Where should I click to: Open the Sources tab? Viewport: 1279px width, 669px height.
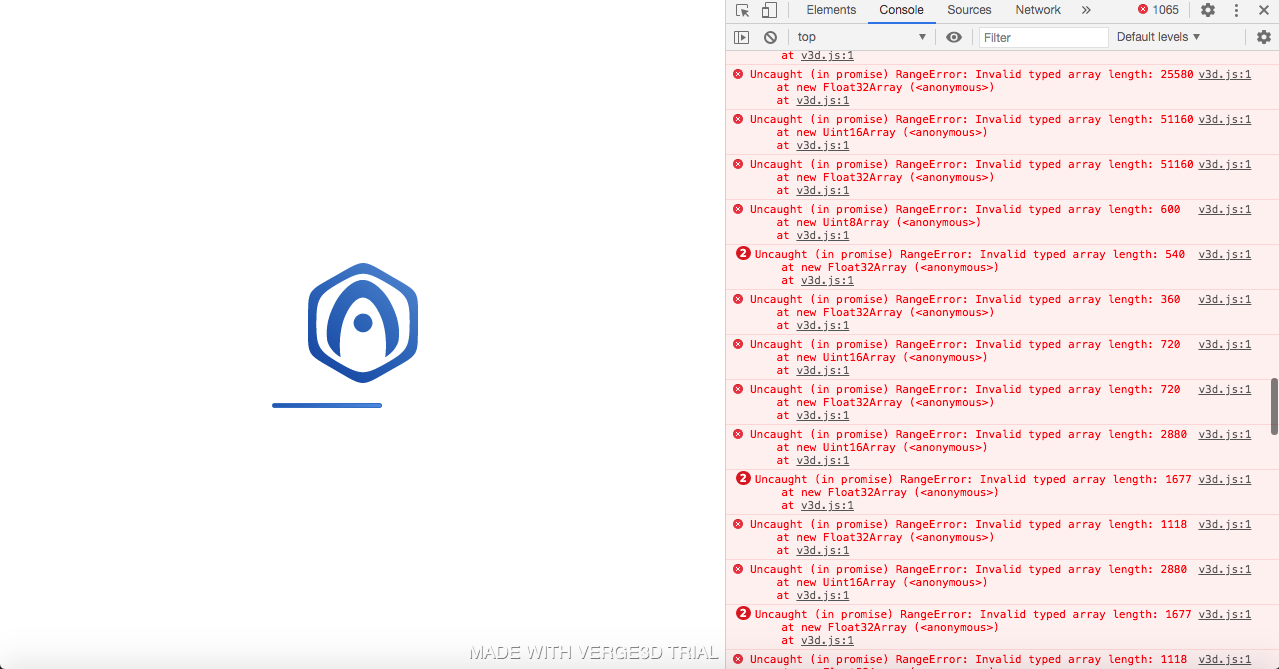(x=969, y=10)
